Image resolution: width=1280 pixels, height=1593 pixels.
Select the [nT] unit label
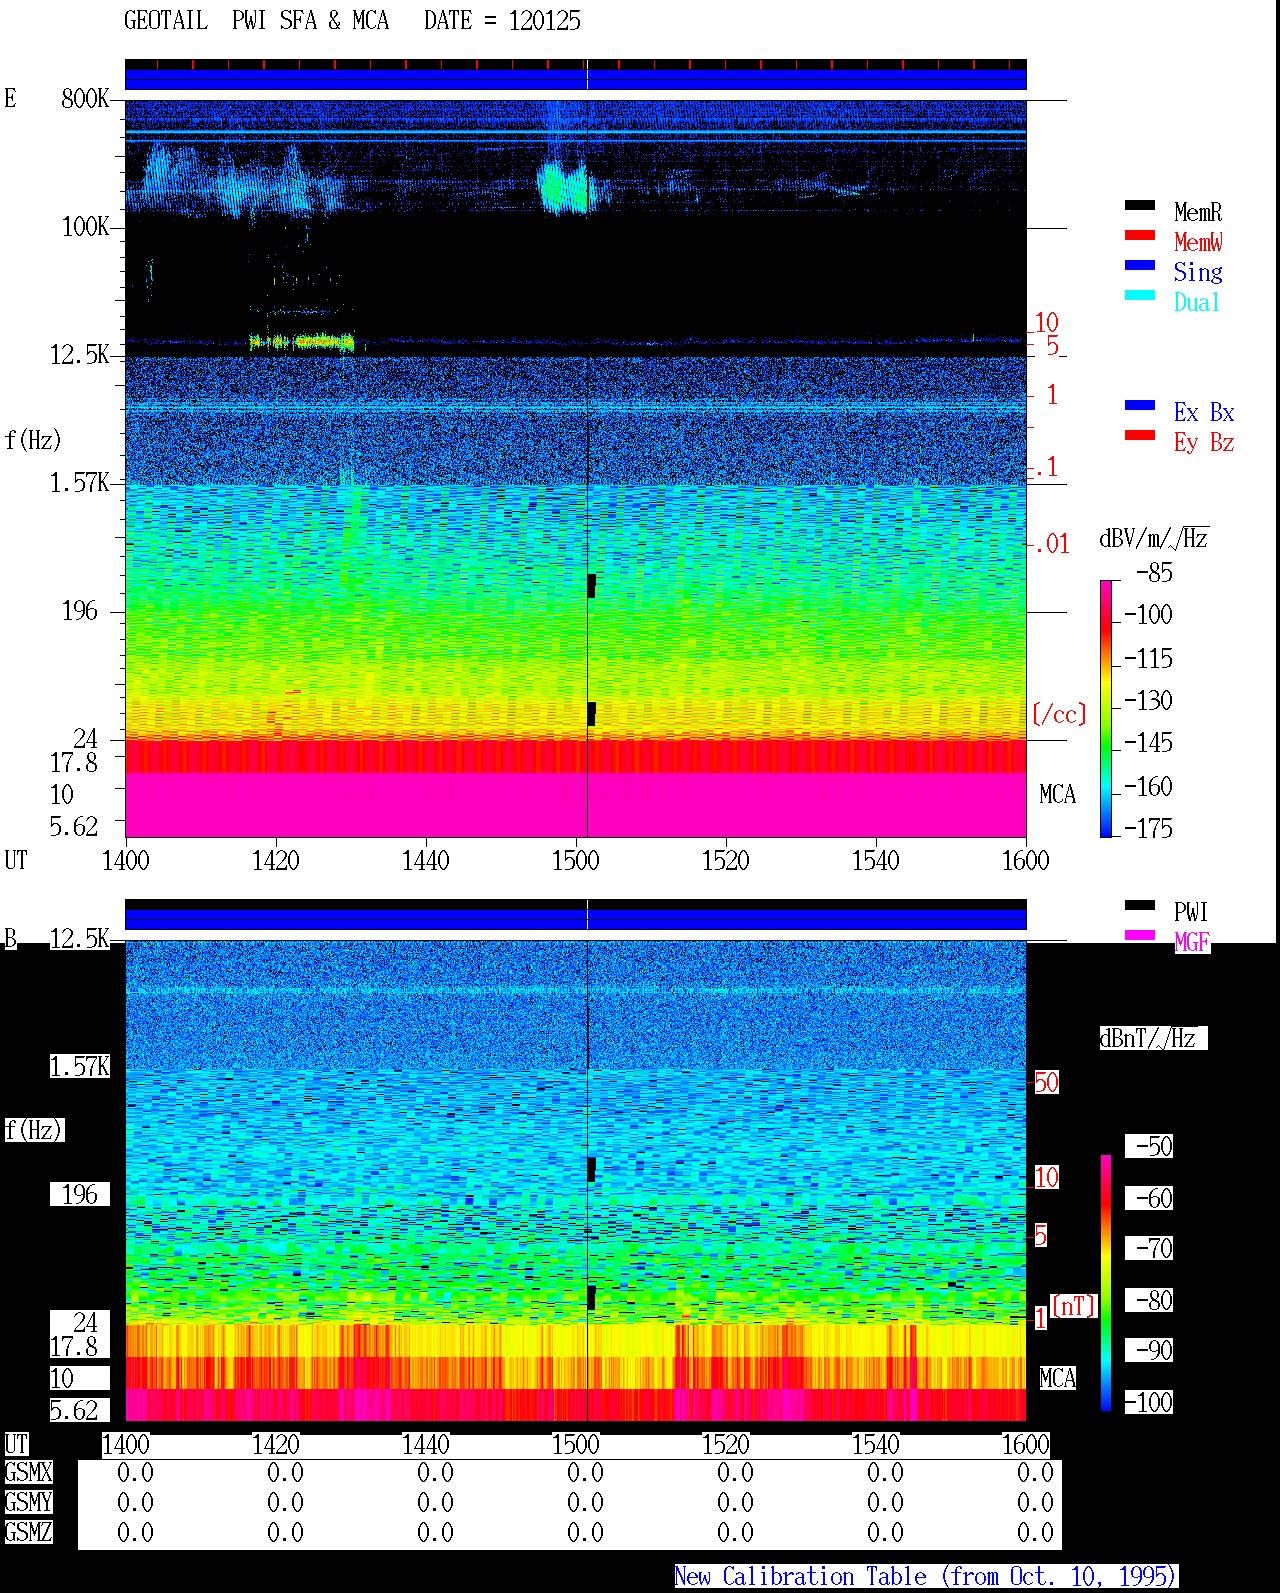[x=1073, y=1306]
